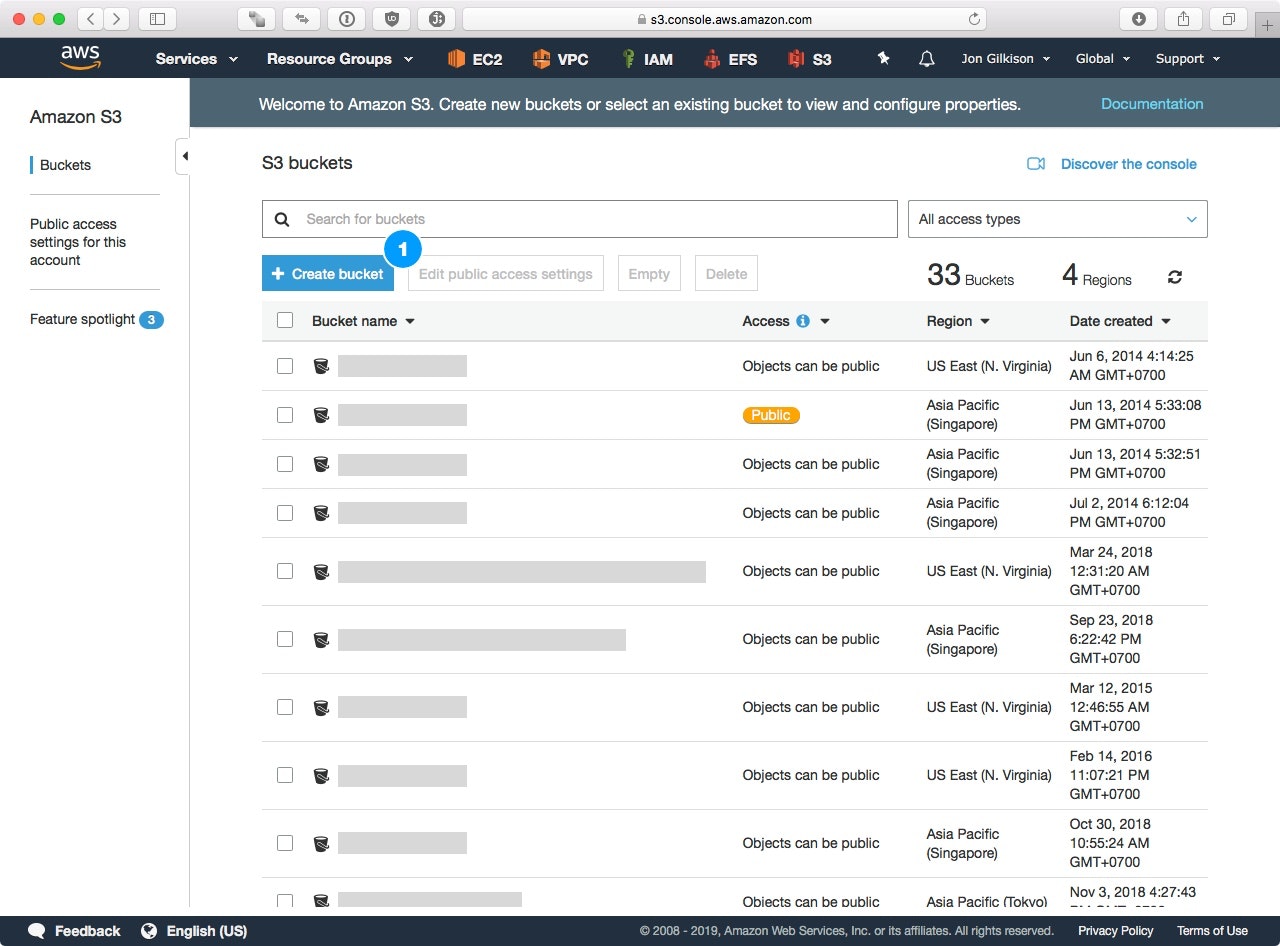Expand the Services menu
This screenshot has height=946, width=1280.
click(x=197, y=59)
